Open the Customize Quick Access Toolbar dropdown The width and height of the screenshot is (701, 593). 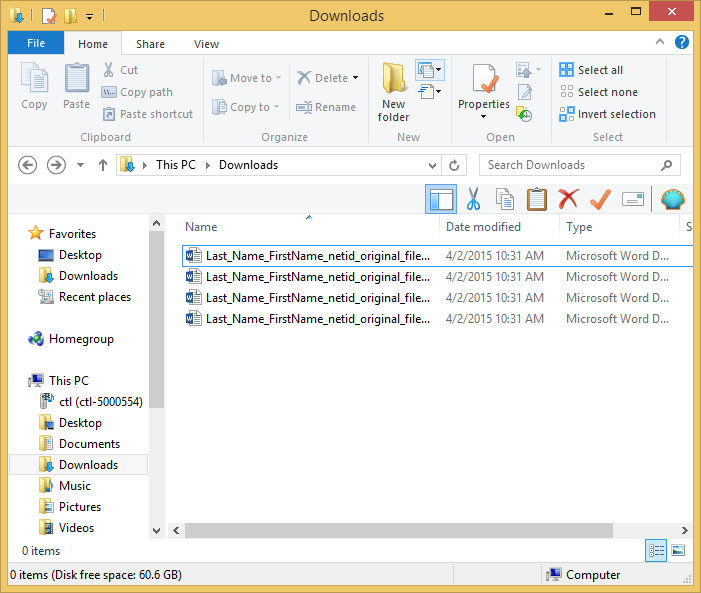click(90, 17)
